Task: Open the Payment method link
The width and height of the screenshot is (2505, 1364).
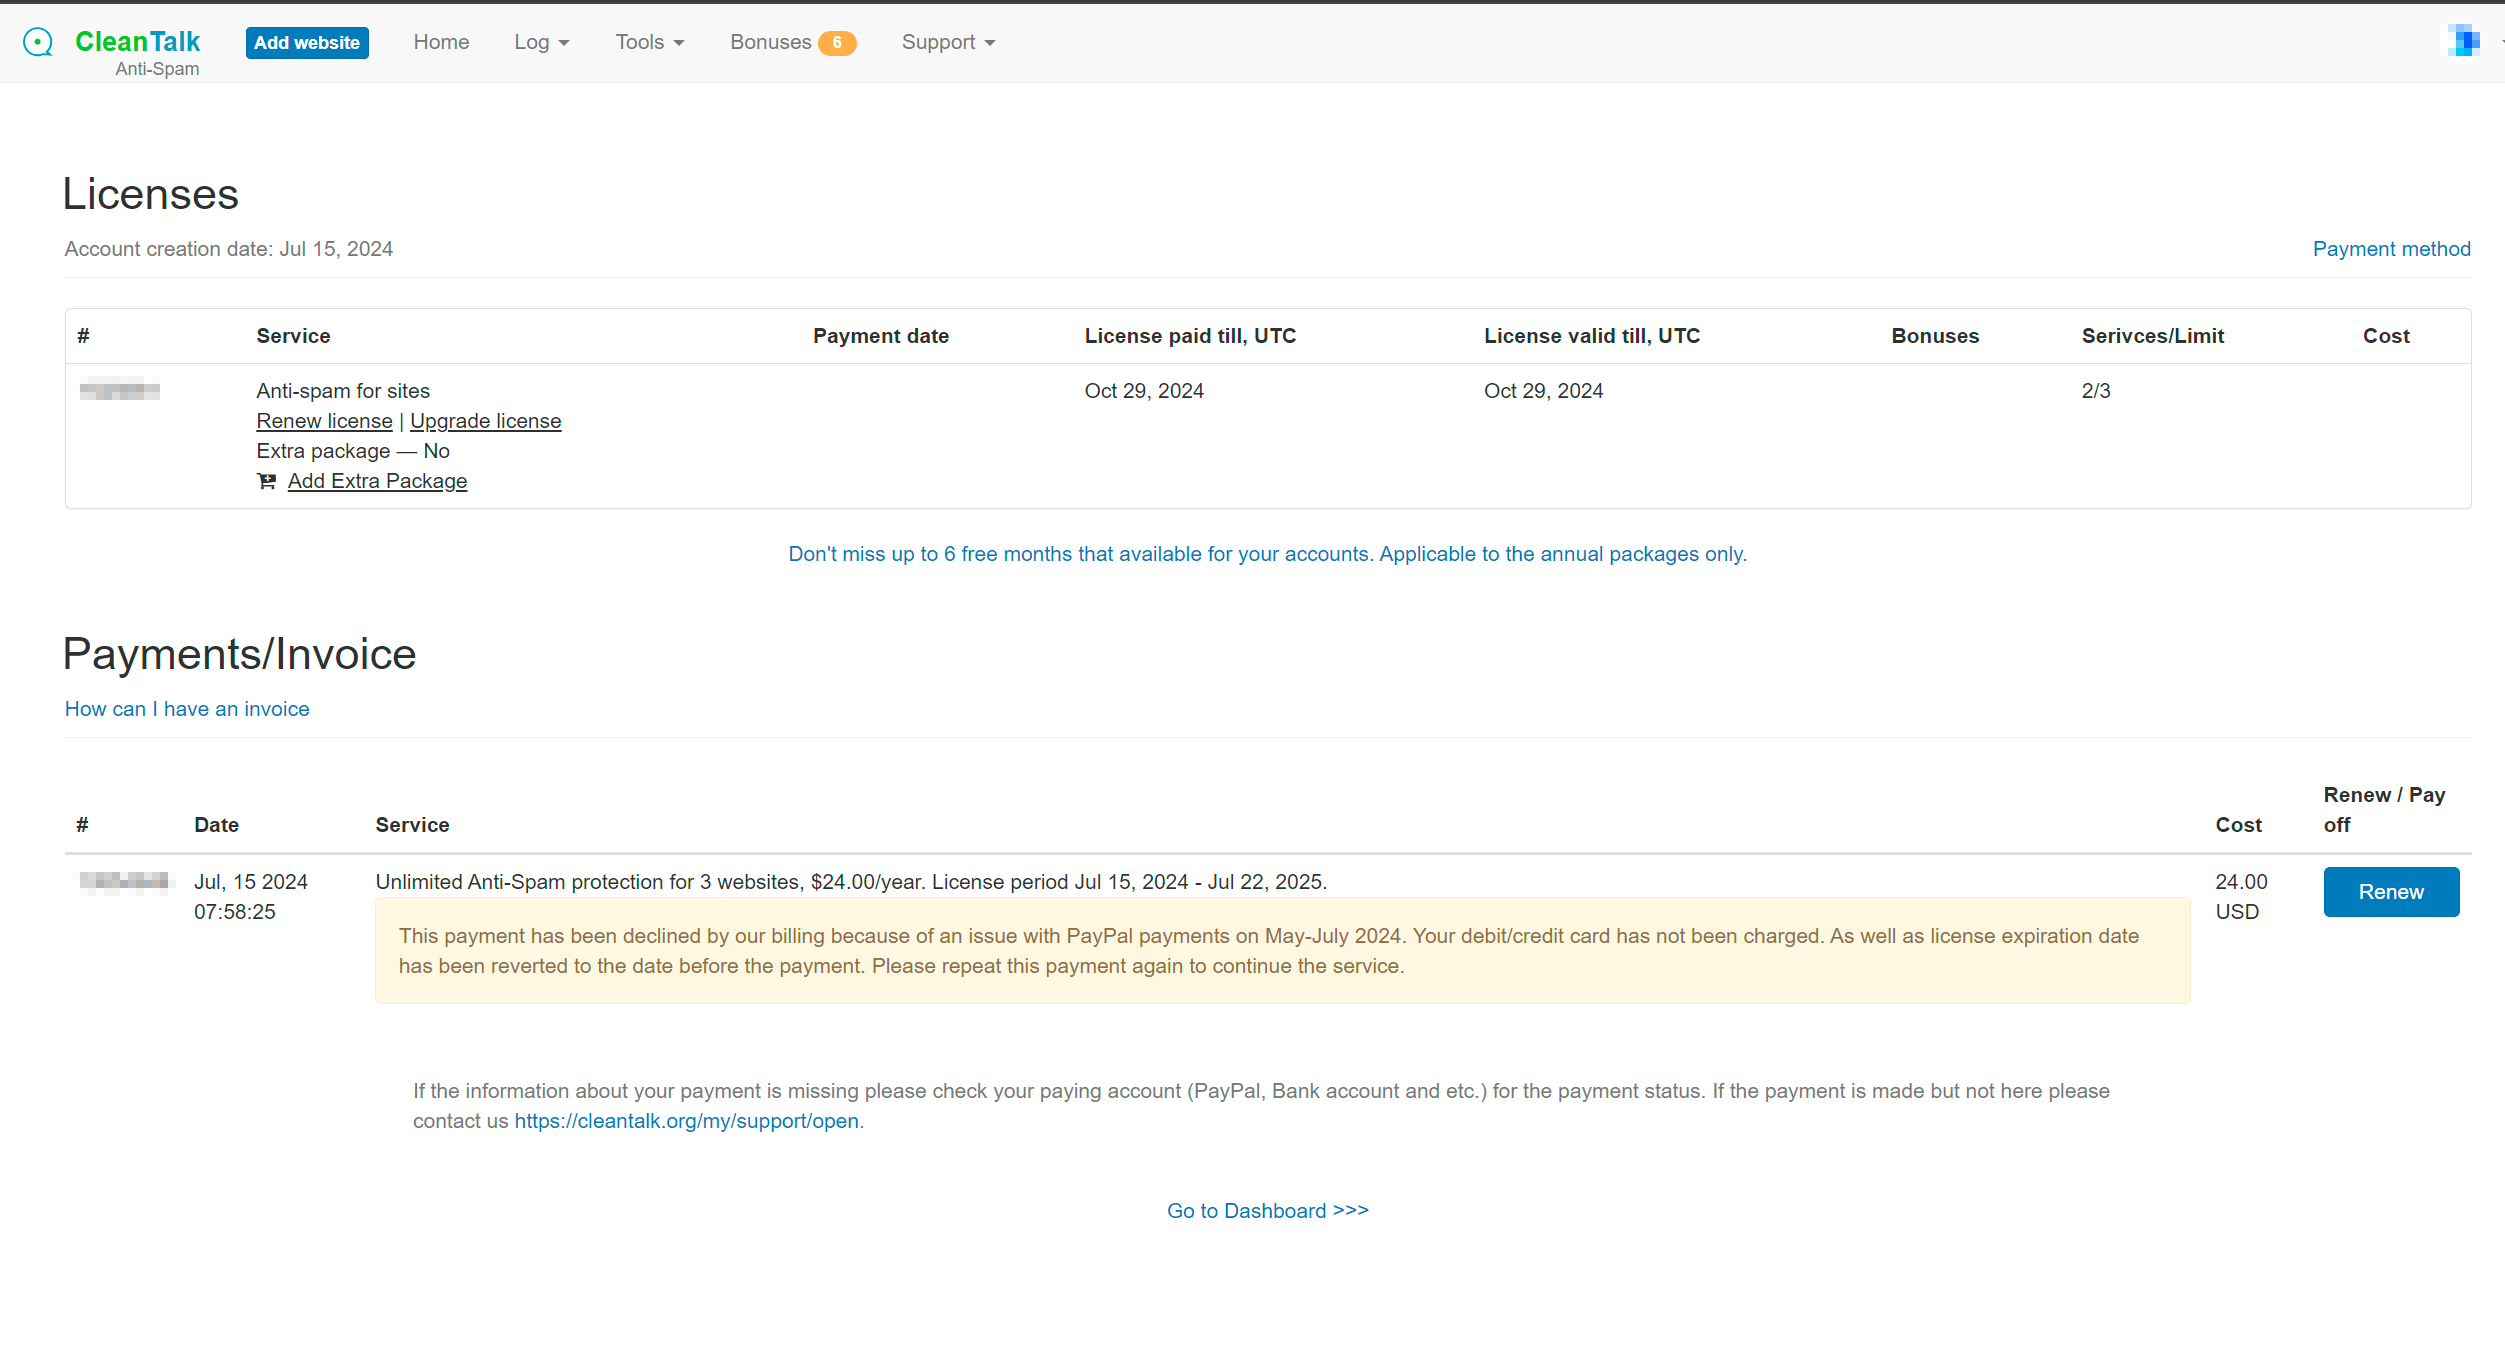Action: coord(2391,249)
